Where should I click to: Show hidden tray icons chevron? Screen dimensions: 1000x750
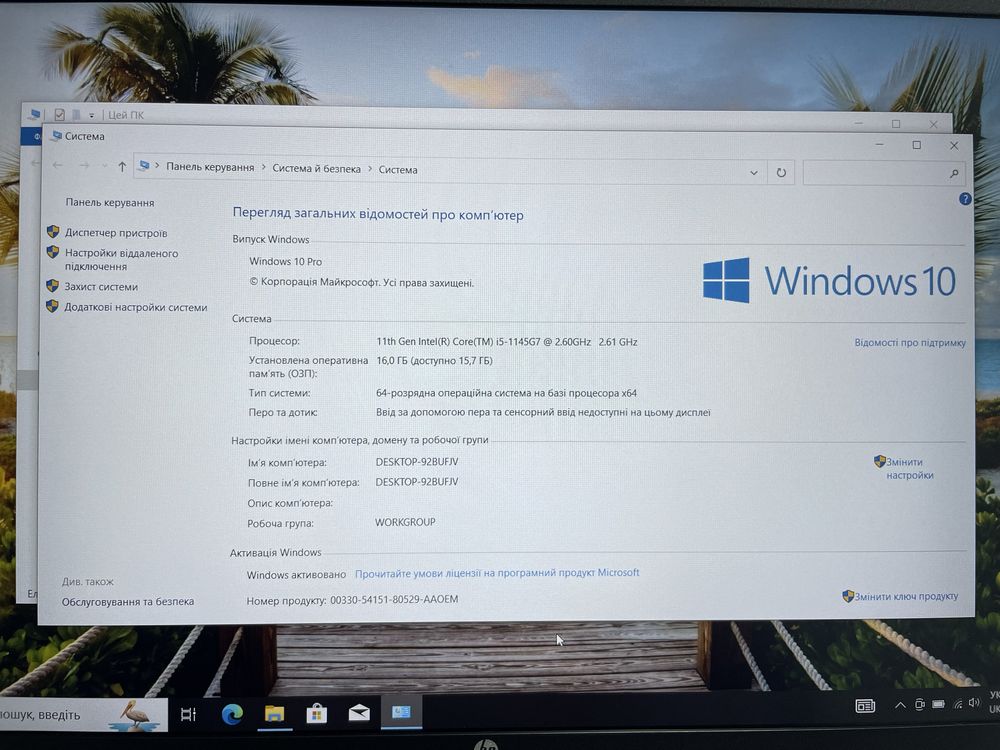[x=900, y=705]
